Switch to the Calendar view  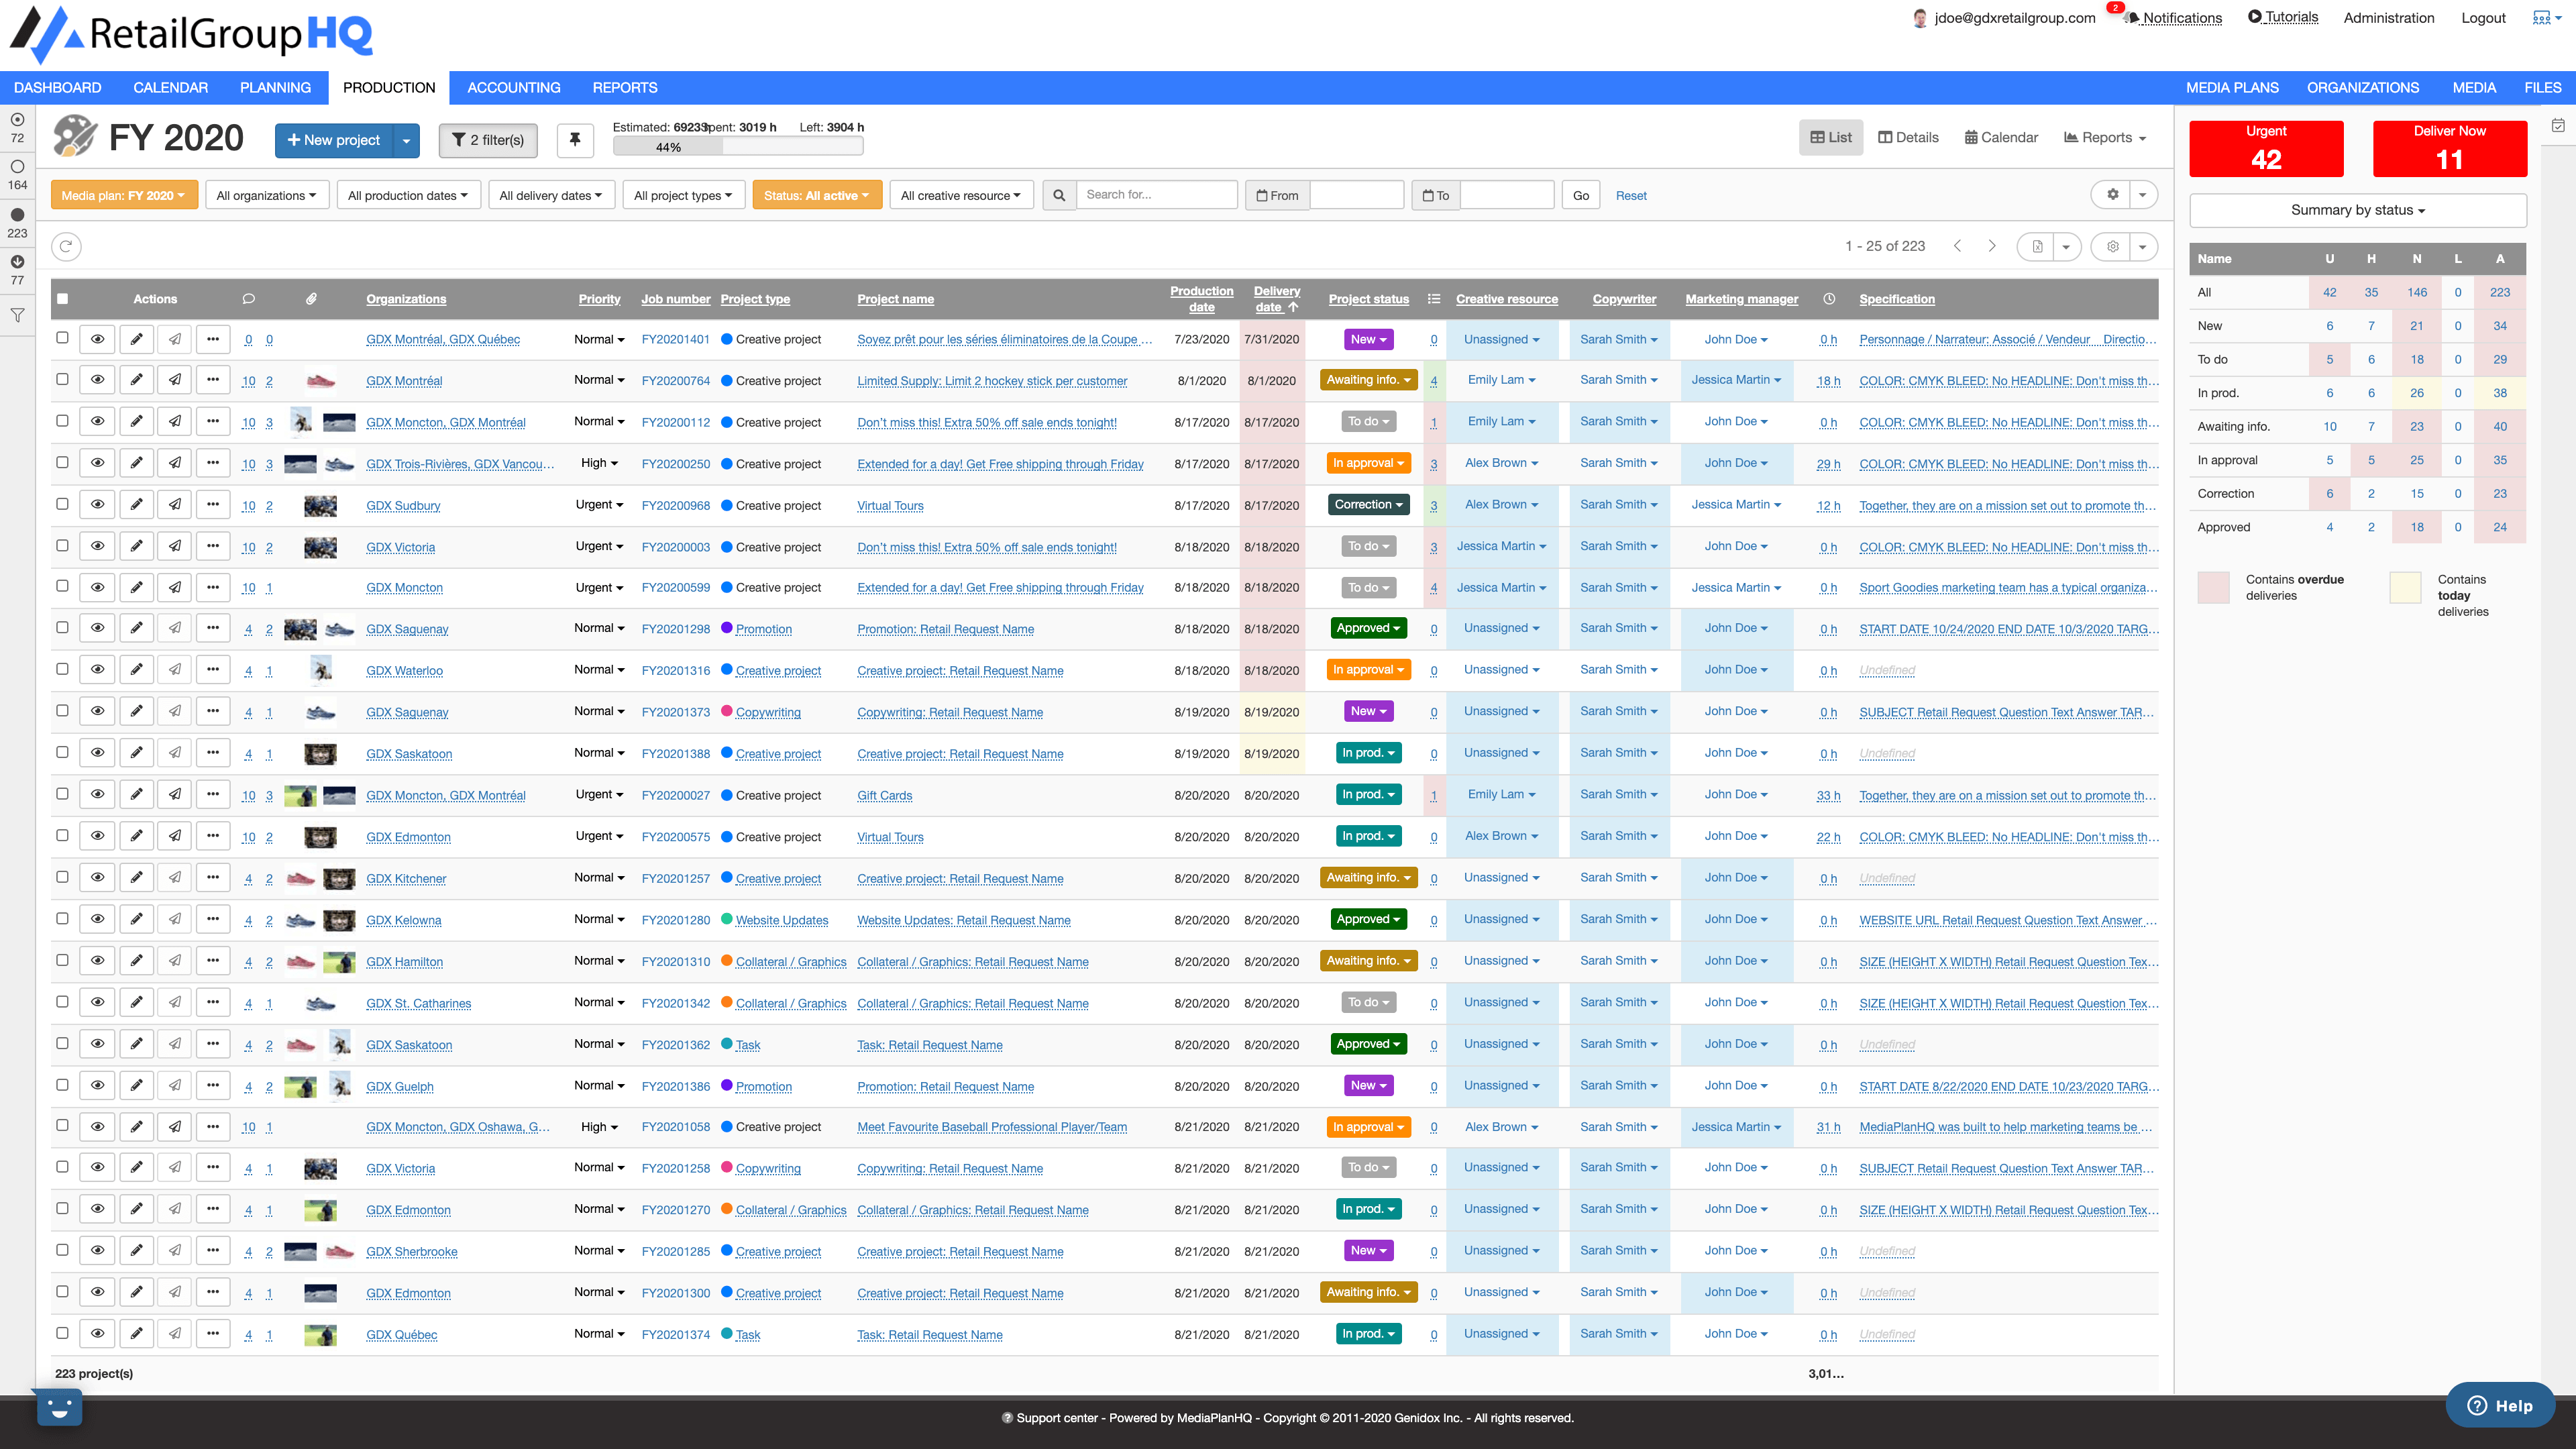click(x=2001, y=138)
